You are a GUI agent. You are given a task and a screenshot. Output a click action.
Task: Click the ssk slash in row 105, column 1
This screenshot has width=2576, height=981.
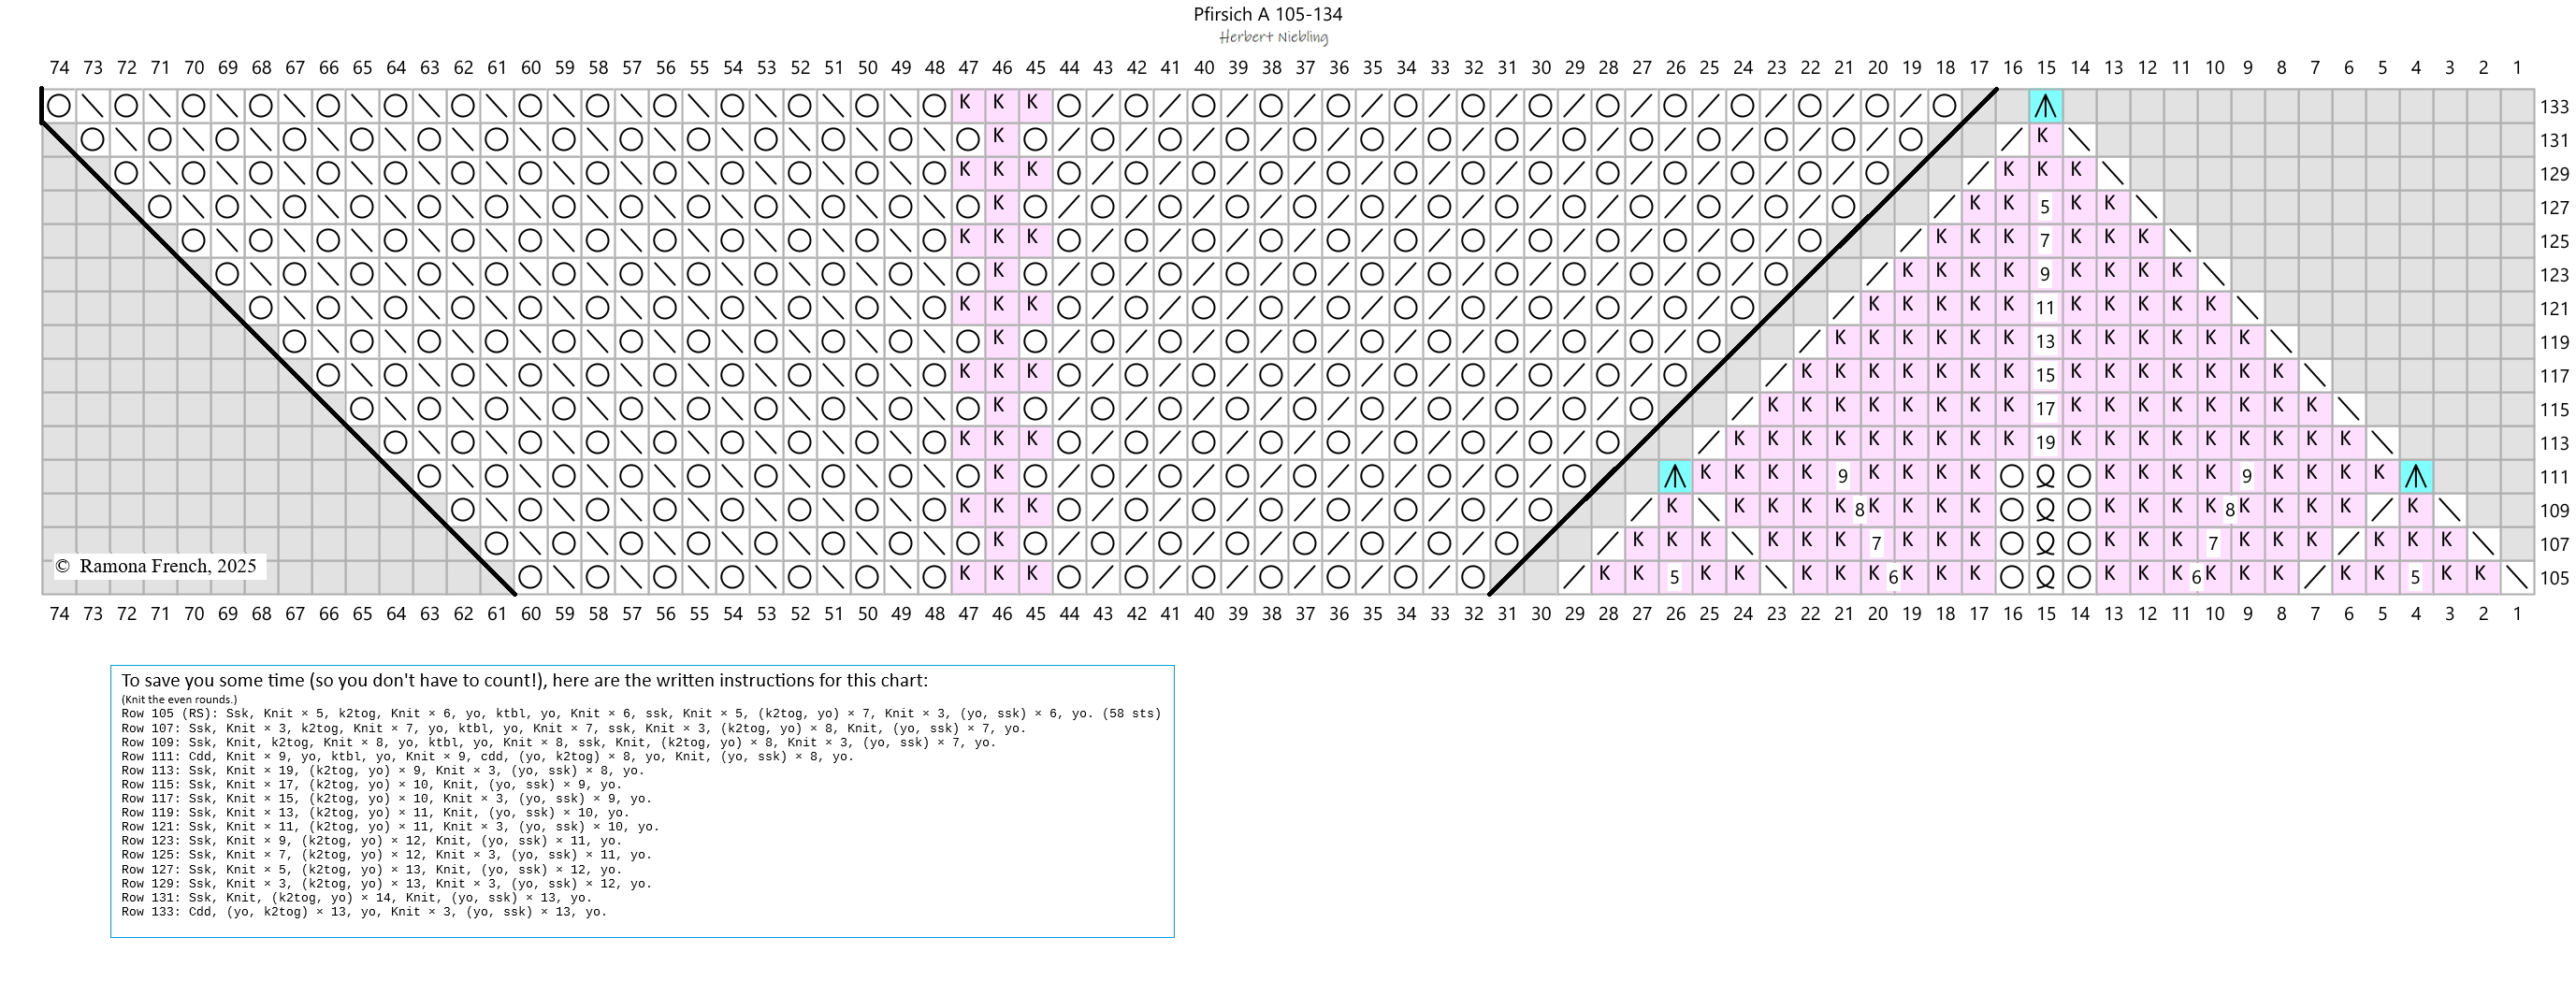point(2516,578)
